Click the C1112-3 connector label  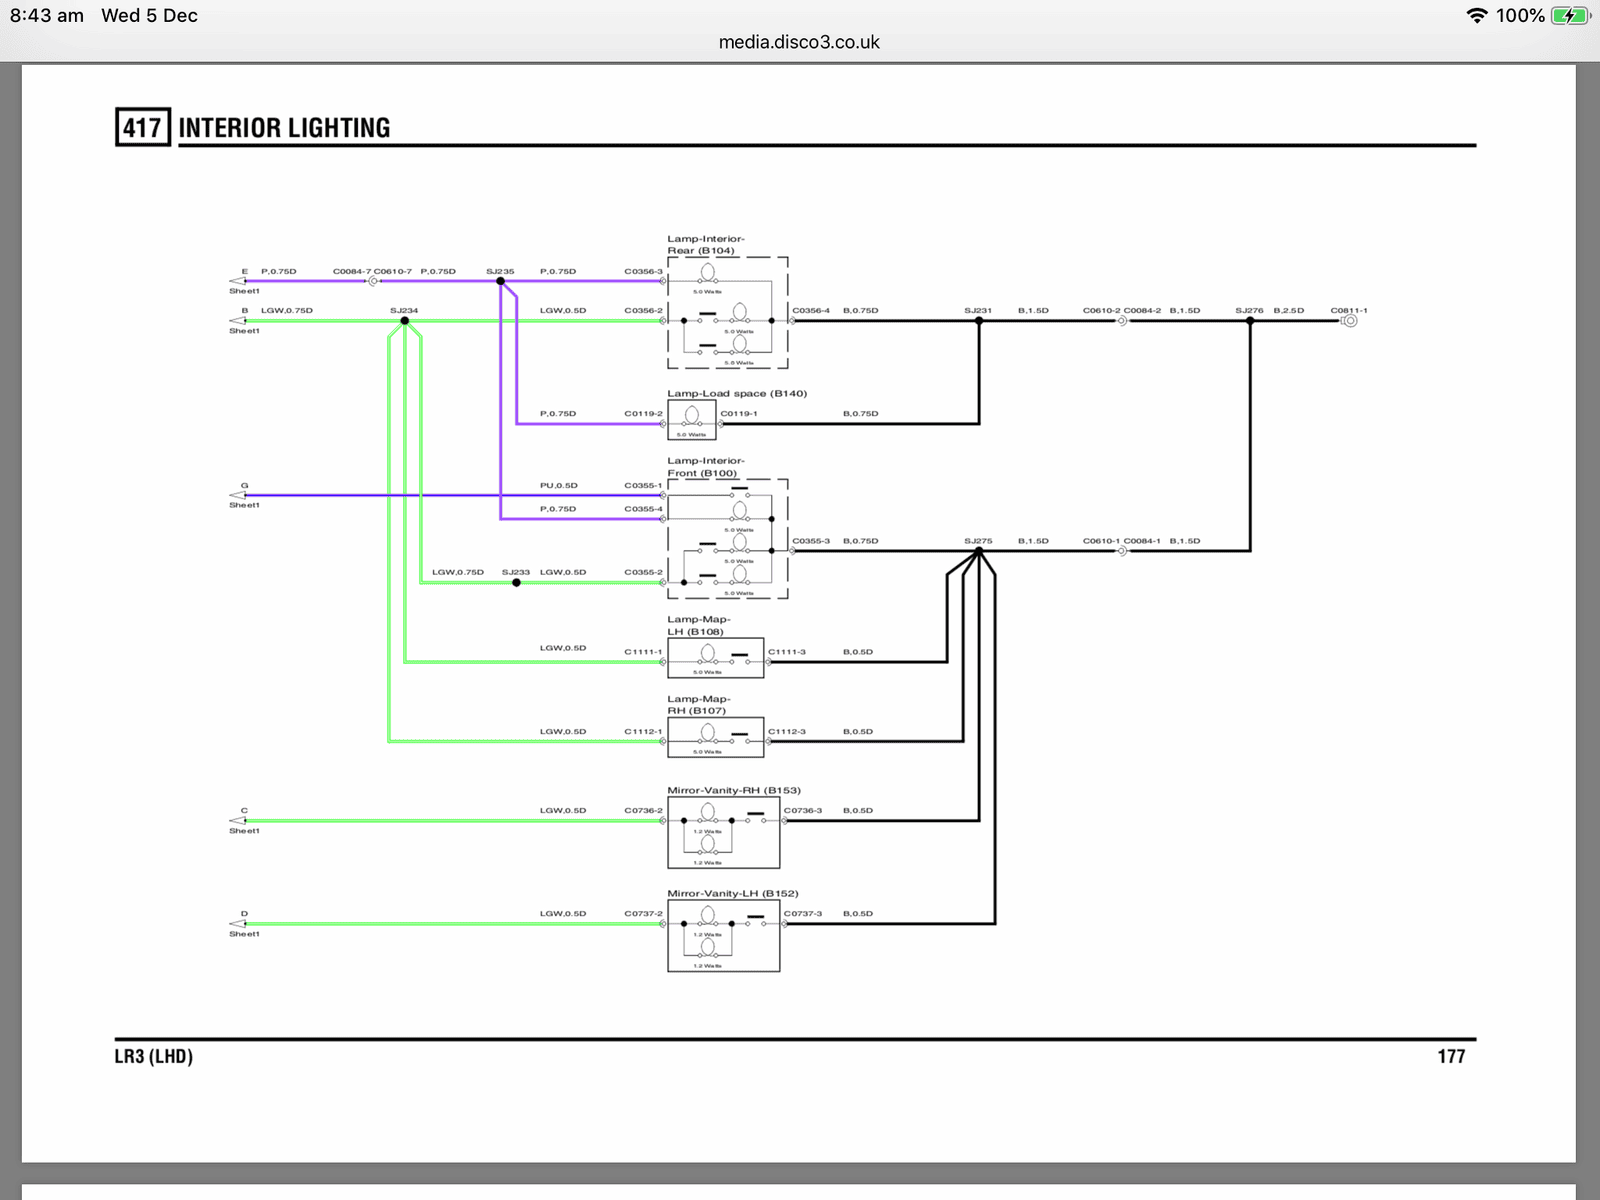(x=787, y=731)
